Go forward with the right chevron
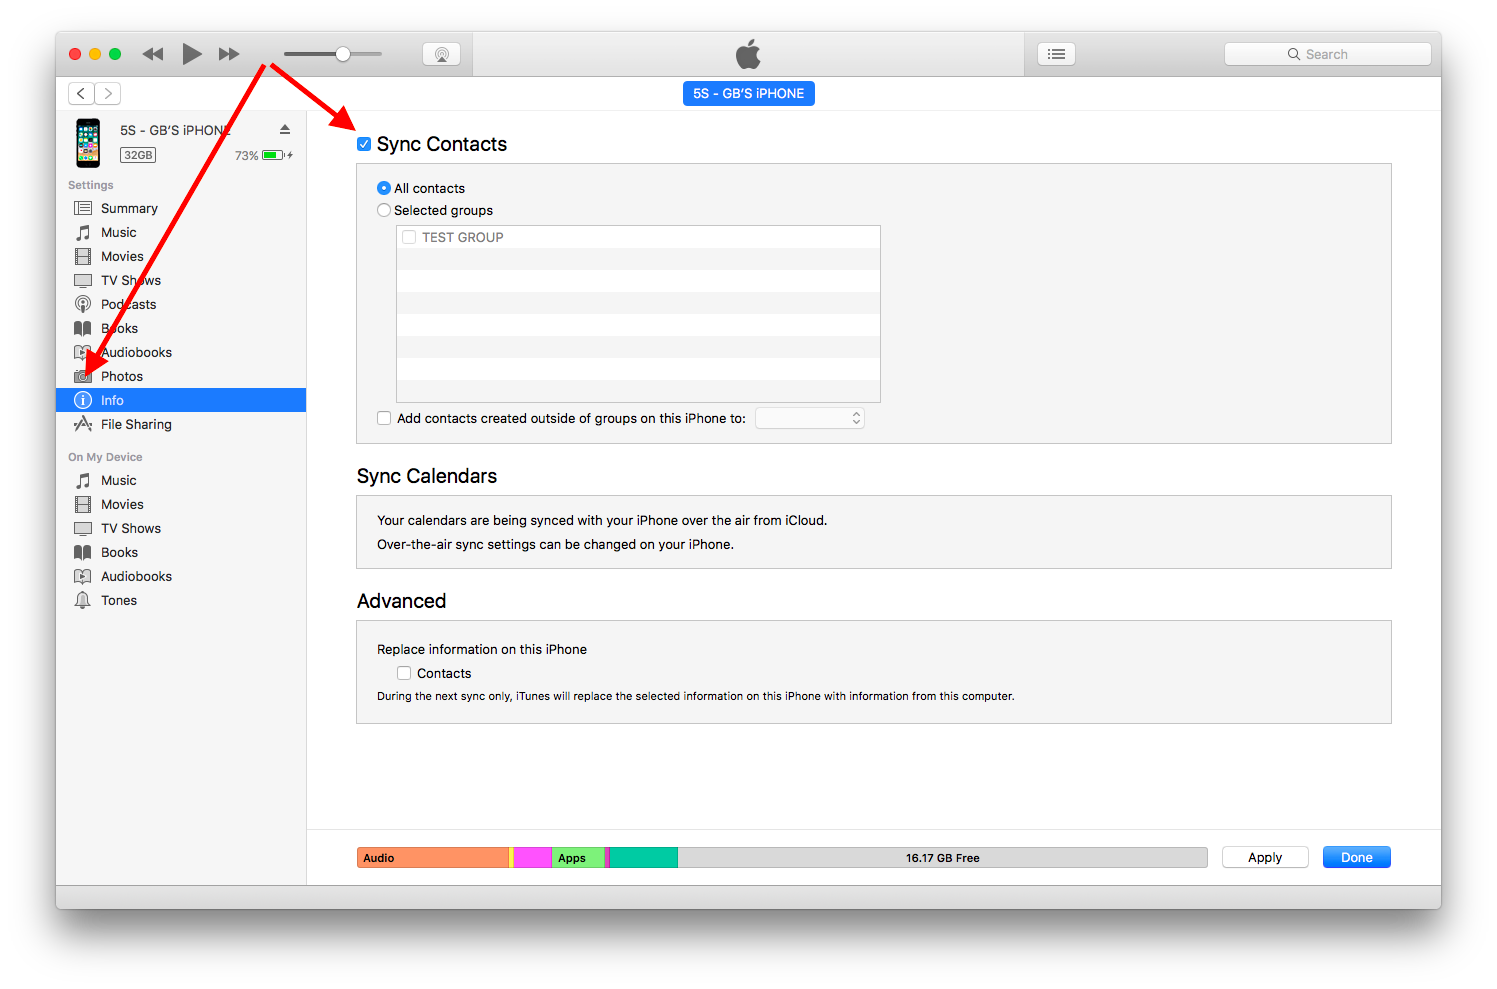This screenshot has width=1497, height=989. 108,93
